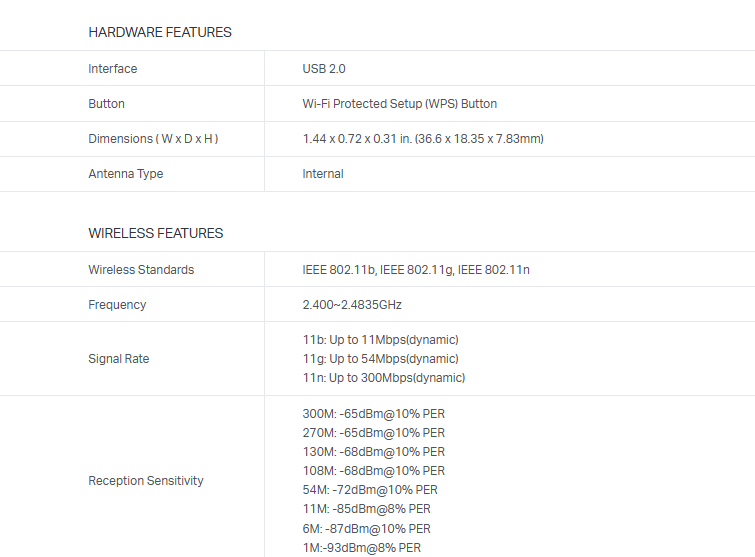Select the Wireless Standards label
Image resolution: width=755 pixels, height=557 pixels.
click(x=141, y=270)
